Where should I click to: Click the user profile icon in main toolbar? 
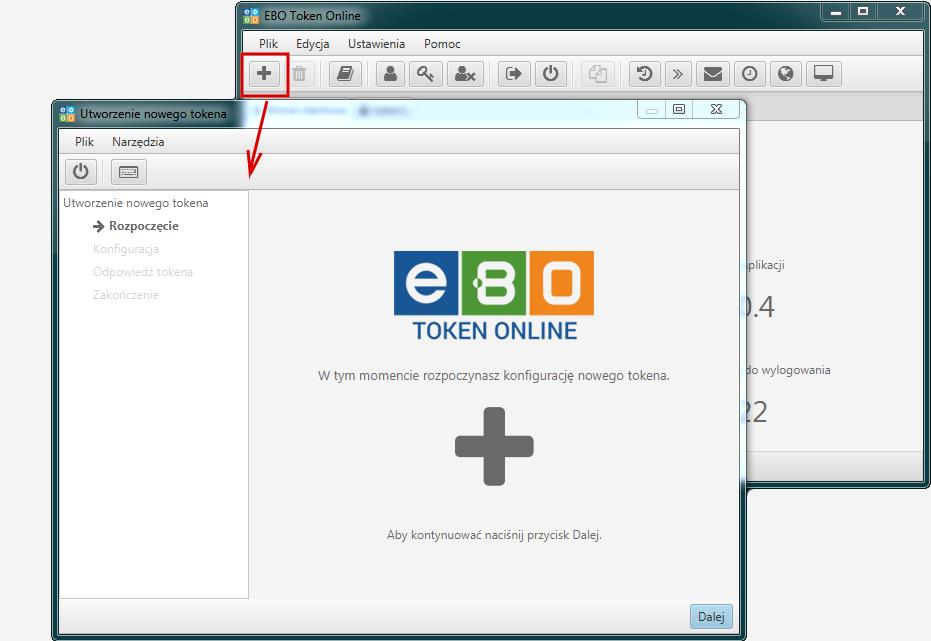point(390,74)
